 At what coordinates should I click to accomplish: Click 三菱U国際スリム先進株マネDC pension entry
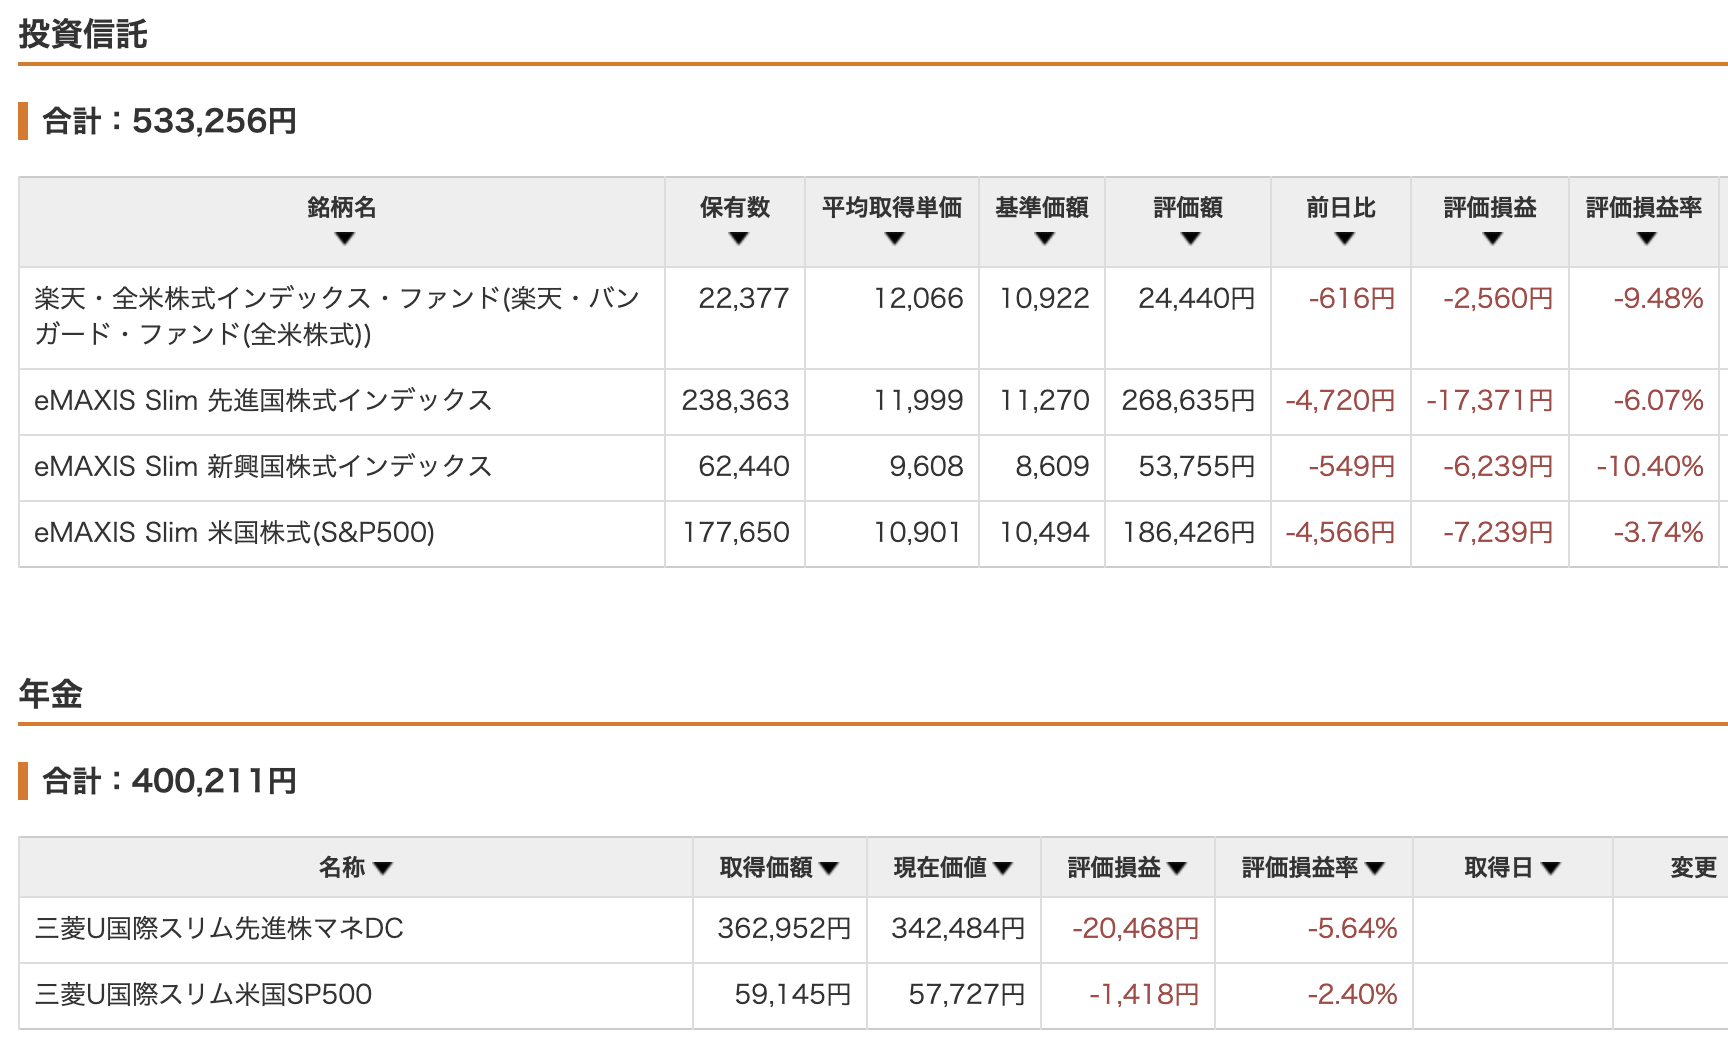219,929
